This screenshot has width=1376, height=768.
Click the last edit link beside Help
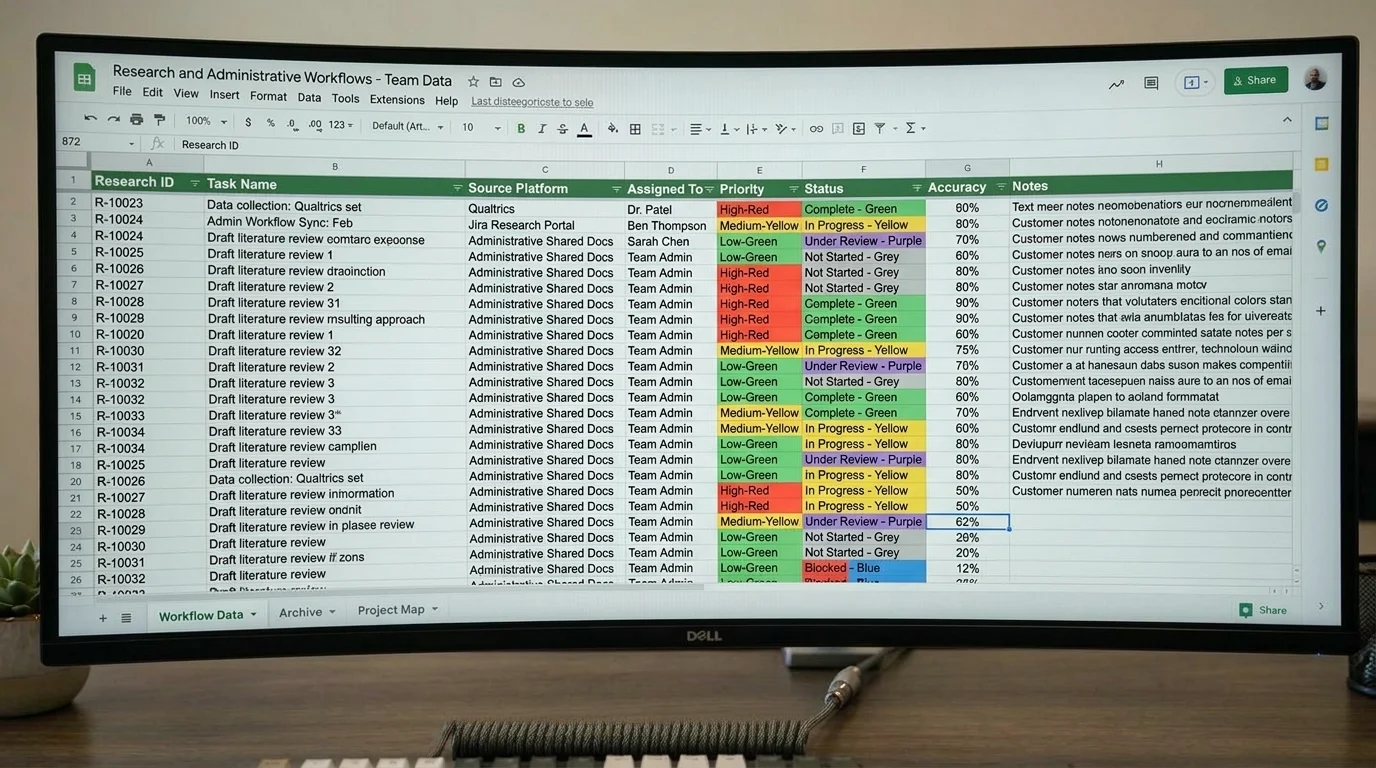pos(532,102)
